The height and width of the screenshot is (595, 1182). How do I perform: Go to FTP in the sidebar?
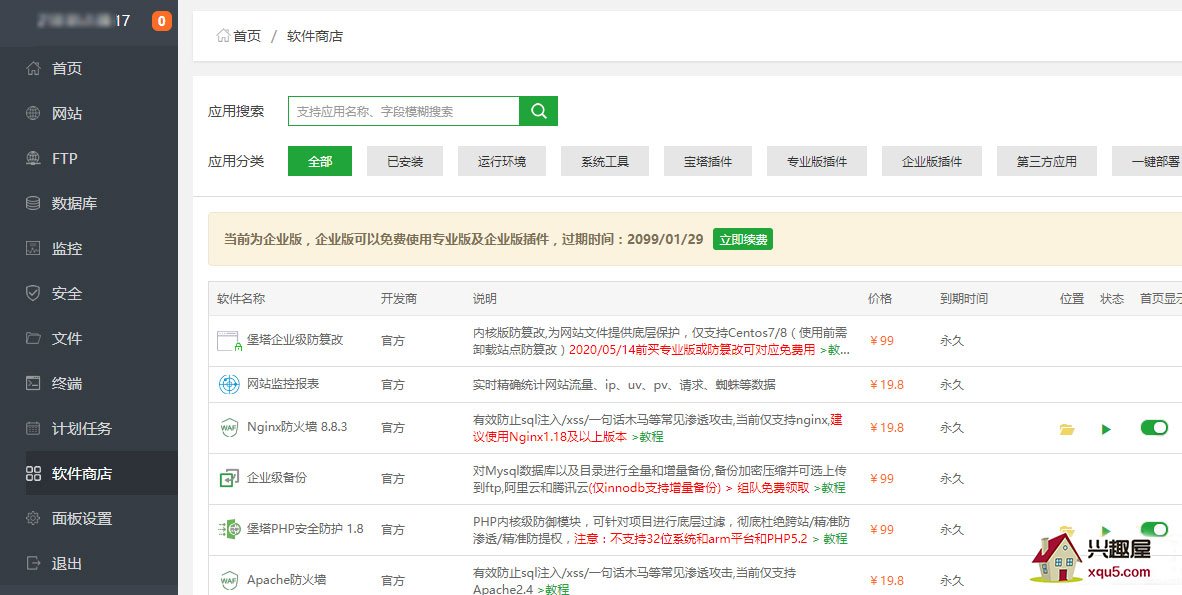point(89,158)
